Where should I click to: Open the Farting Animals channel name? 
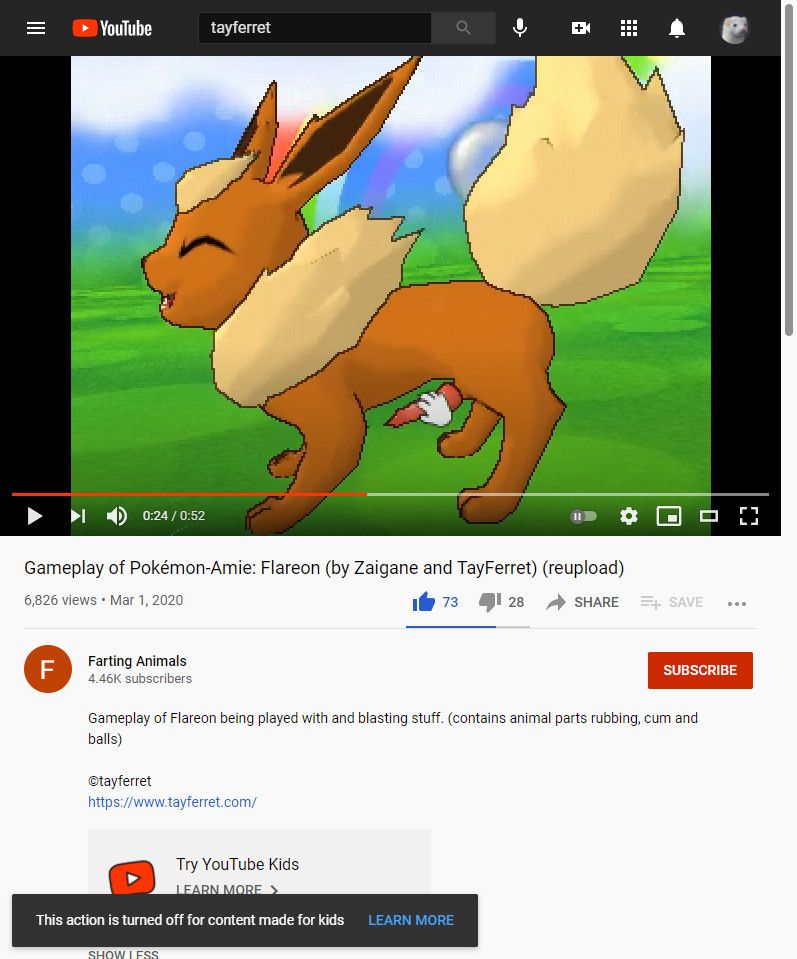click(x=137, y=661)
